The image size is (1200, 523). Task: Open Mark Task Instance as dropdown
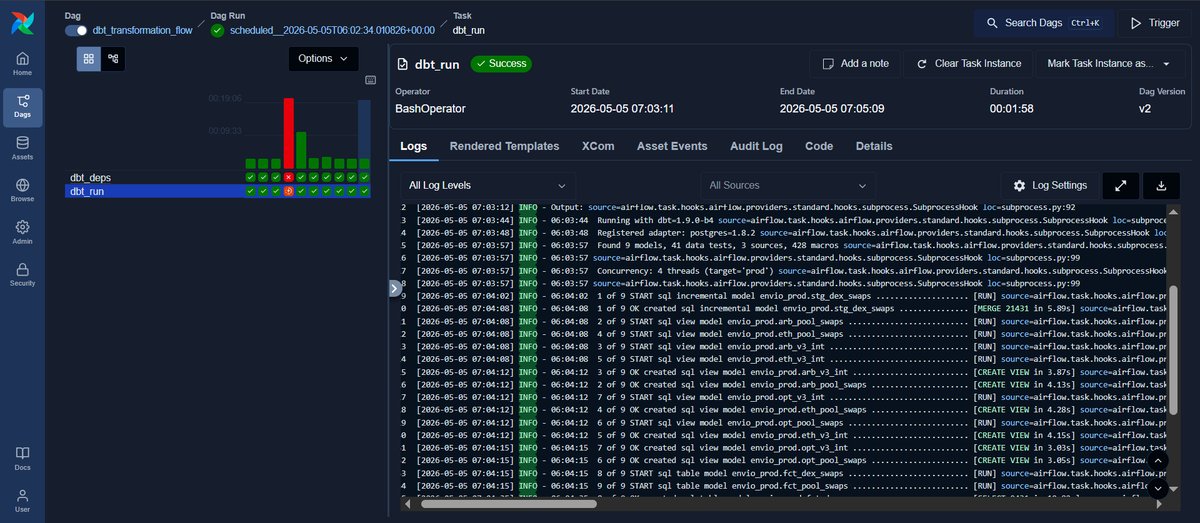(x=1108, y=63)
